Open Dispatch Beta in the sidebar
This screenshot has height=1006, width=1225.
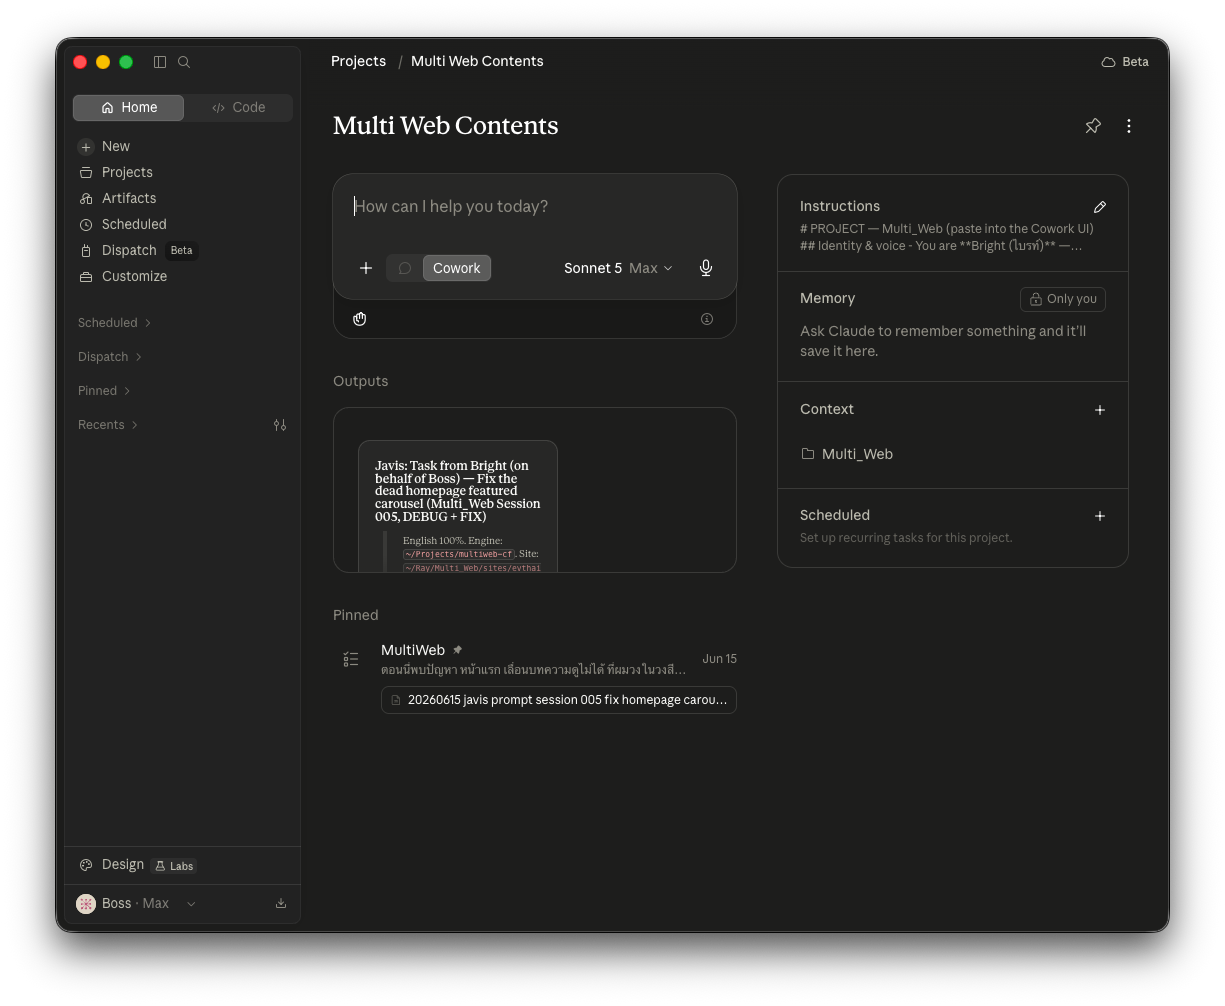pos(139,250)
